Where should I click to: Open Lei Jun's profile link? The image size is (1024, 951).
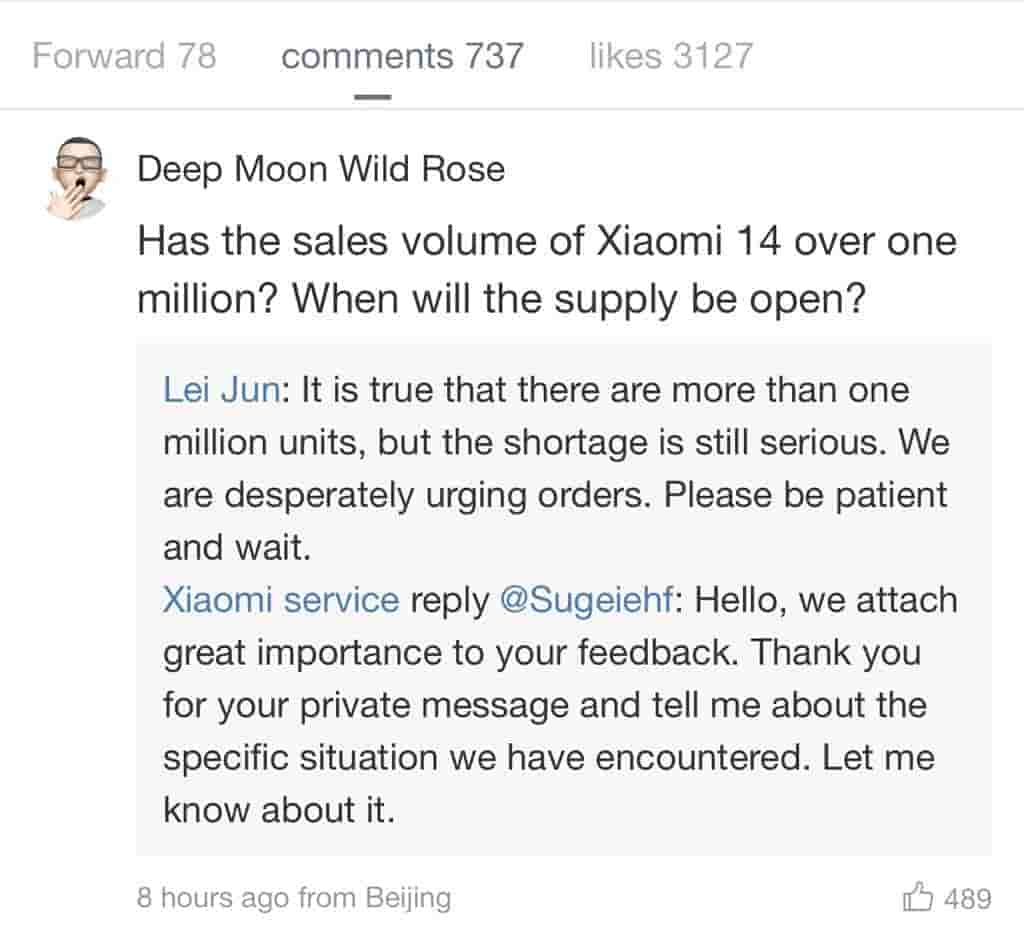pyautogui.click(x=221, y=389)
